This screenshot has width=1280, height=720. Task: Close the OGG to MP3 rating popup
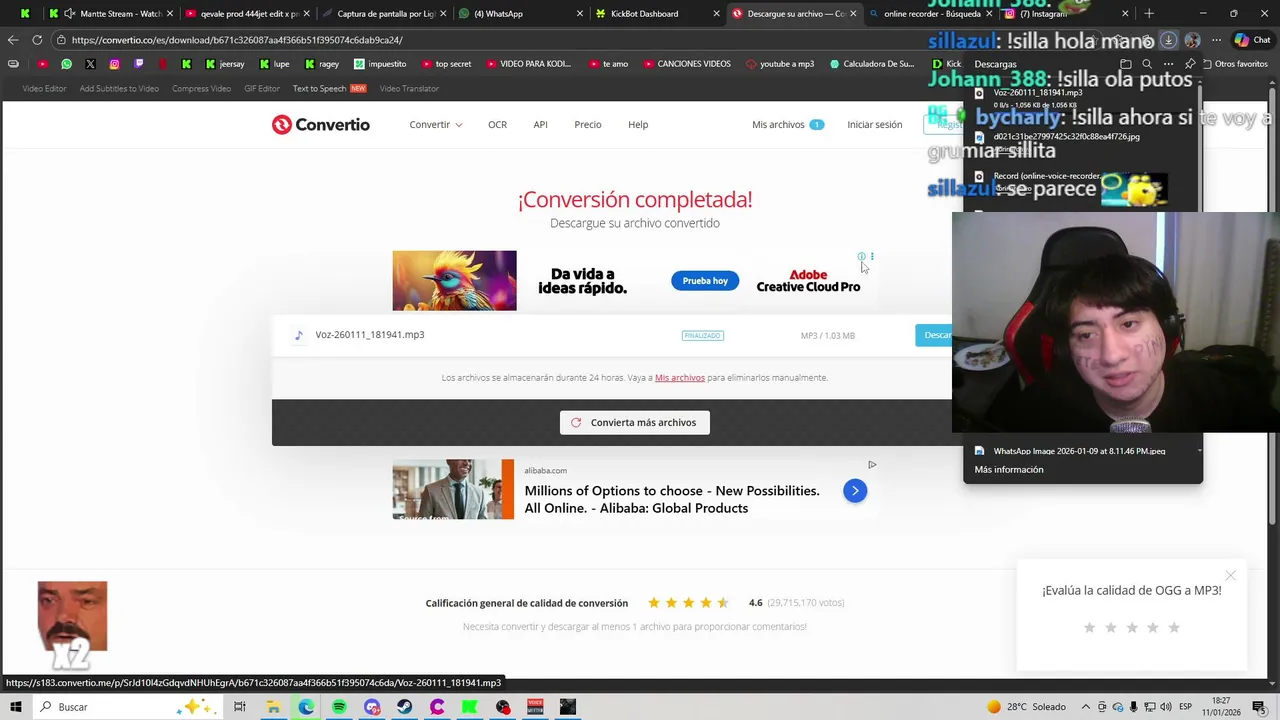click(x=1231, y=575)
